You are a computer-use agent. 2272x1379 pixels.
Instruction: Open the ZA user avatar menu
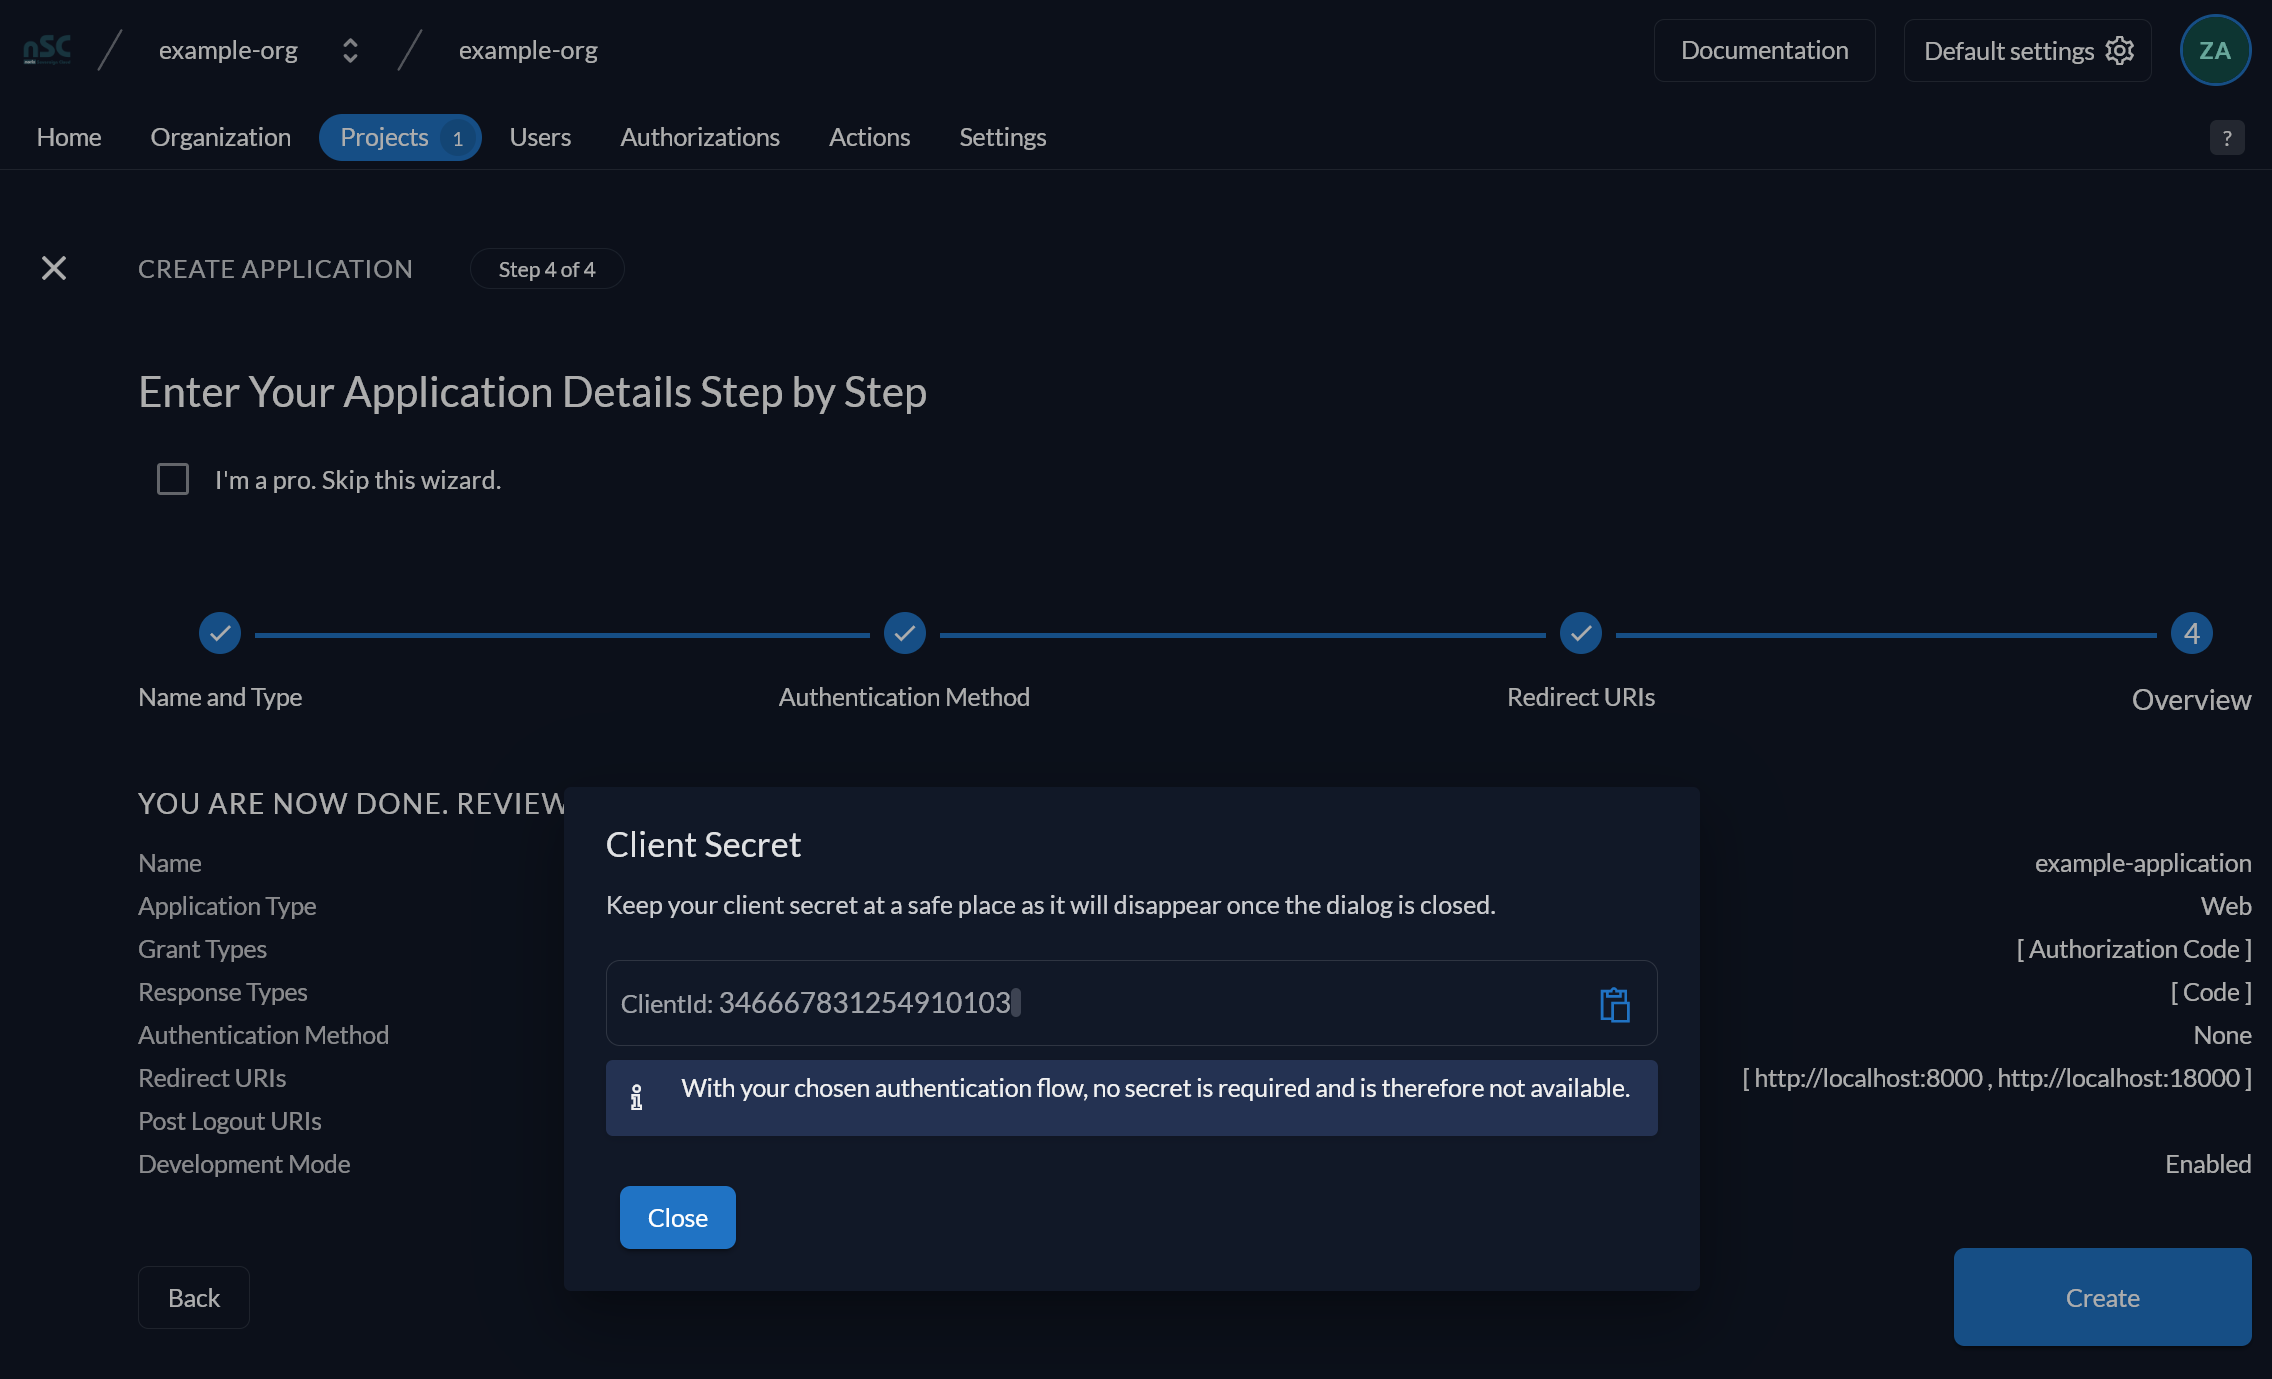(x=2215, y=50)
